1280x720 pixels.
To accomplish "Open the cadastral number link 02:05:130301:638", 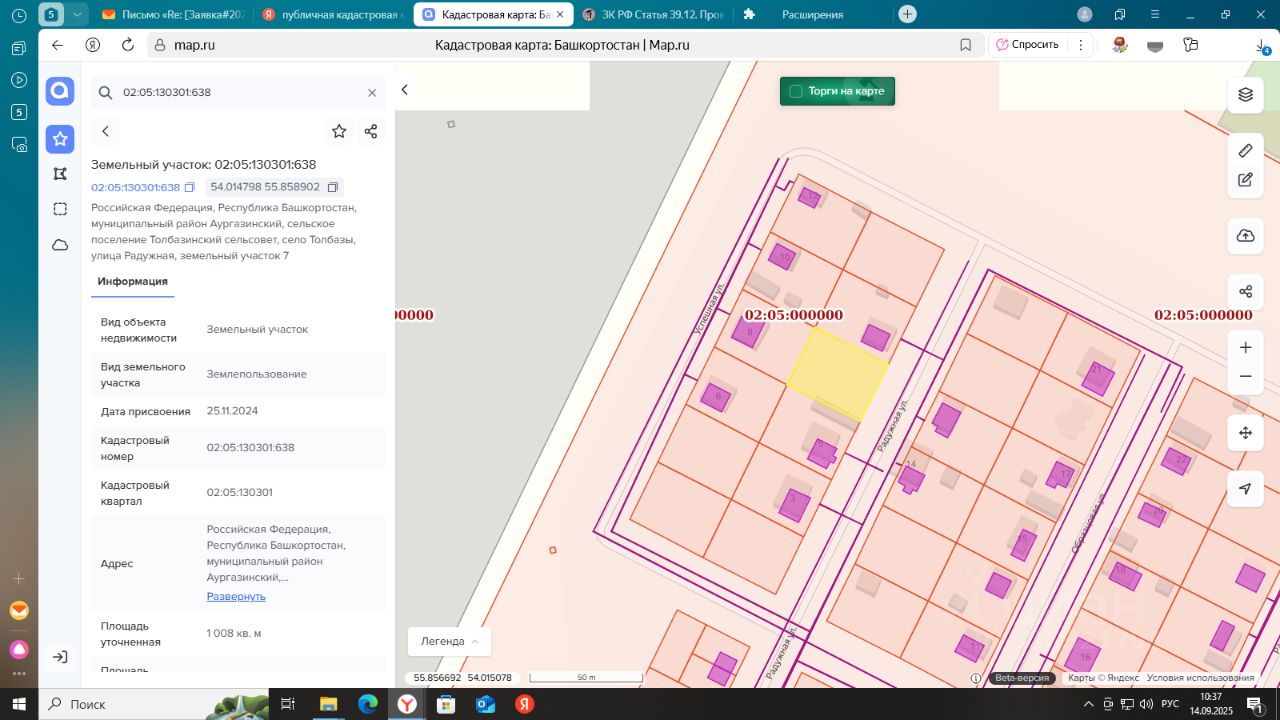I will click(135, 187).
